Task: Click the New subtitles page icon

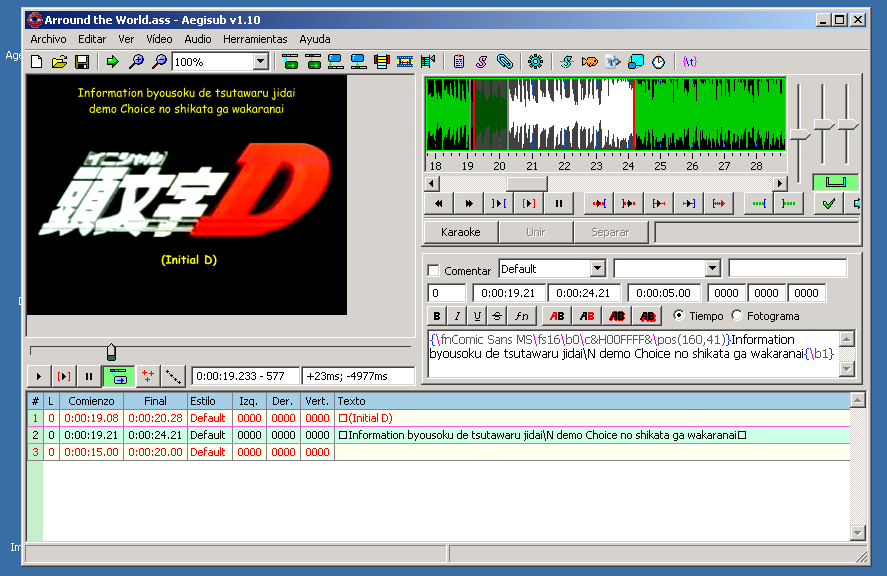Action: tap(37, 62)
